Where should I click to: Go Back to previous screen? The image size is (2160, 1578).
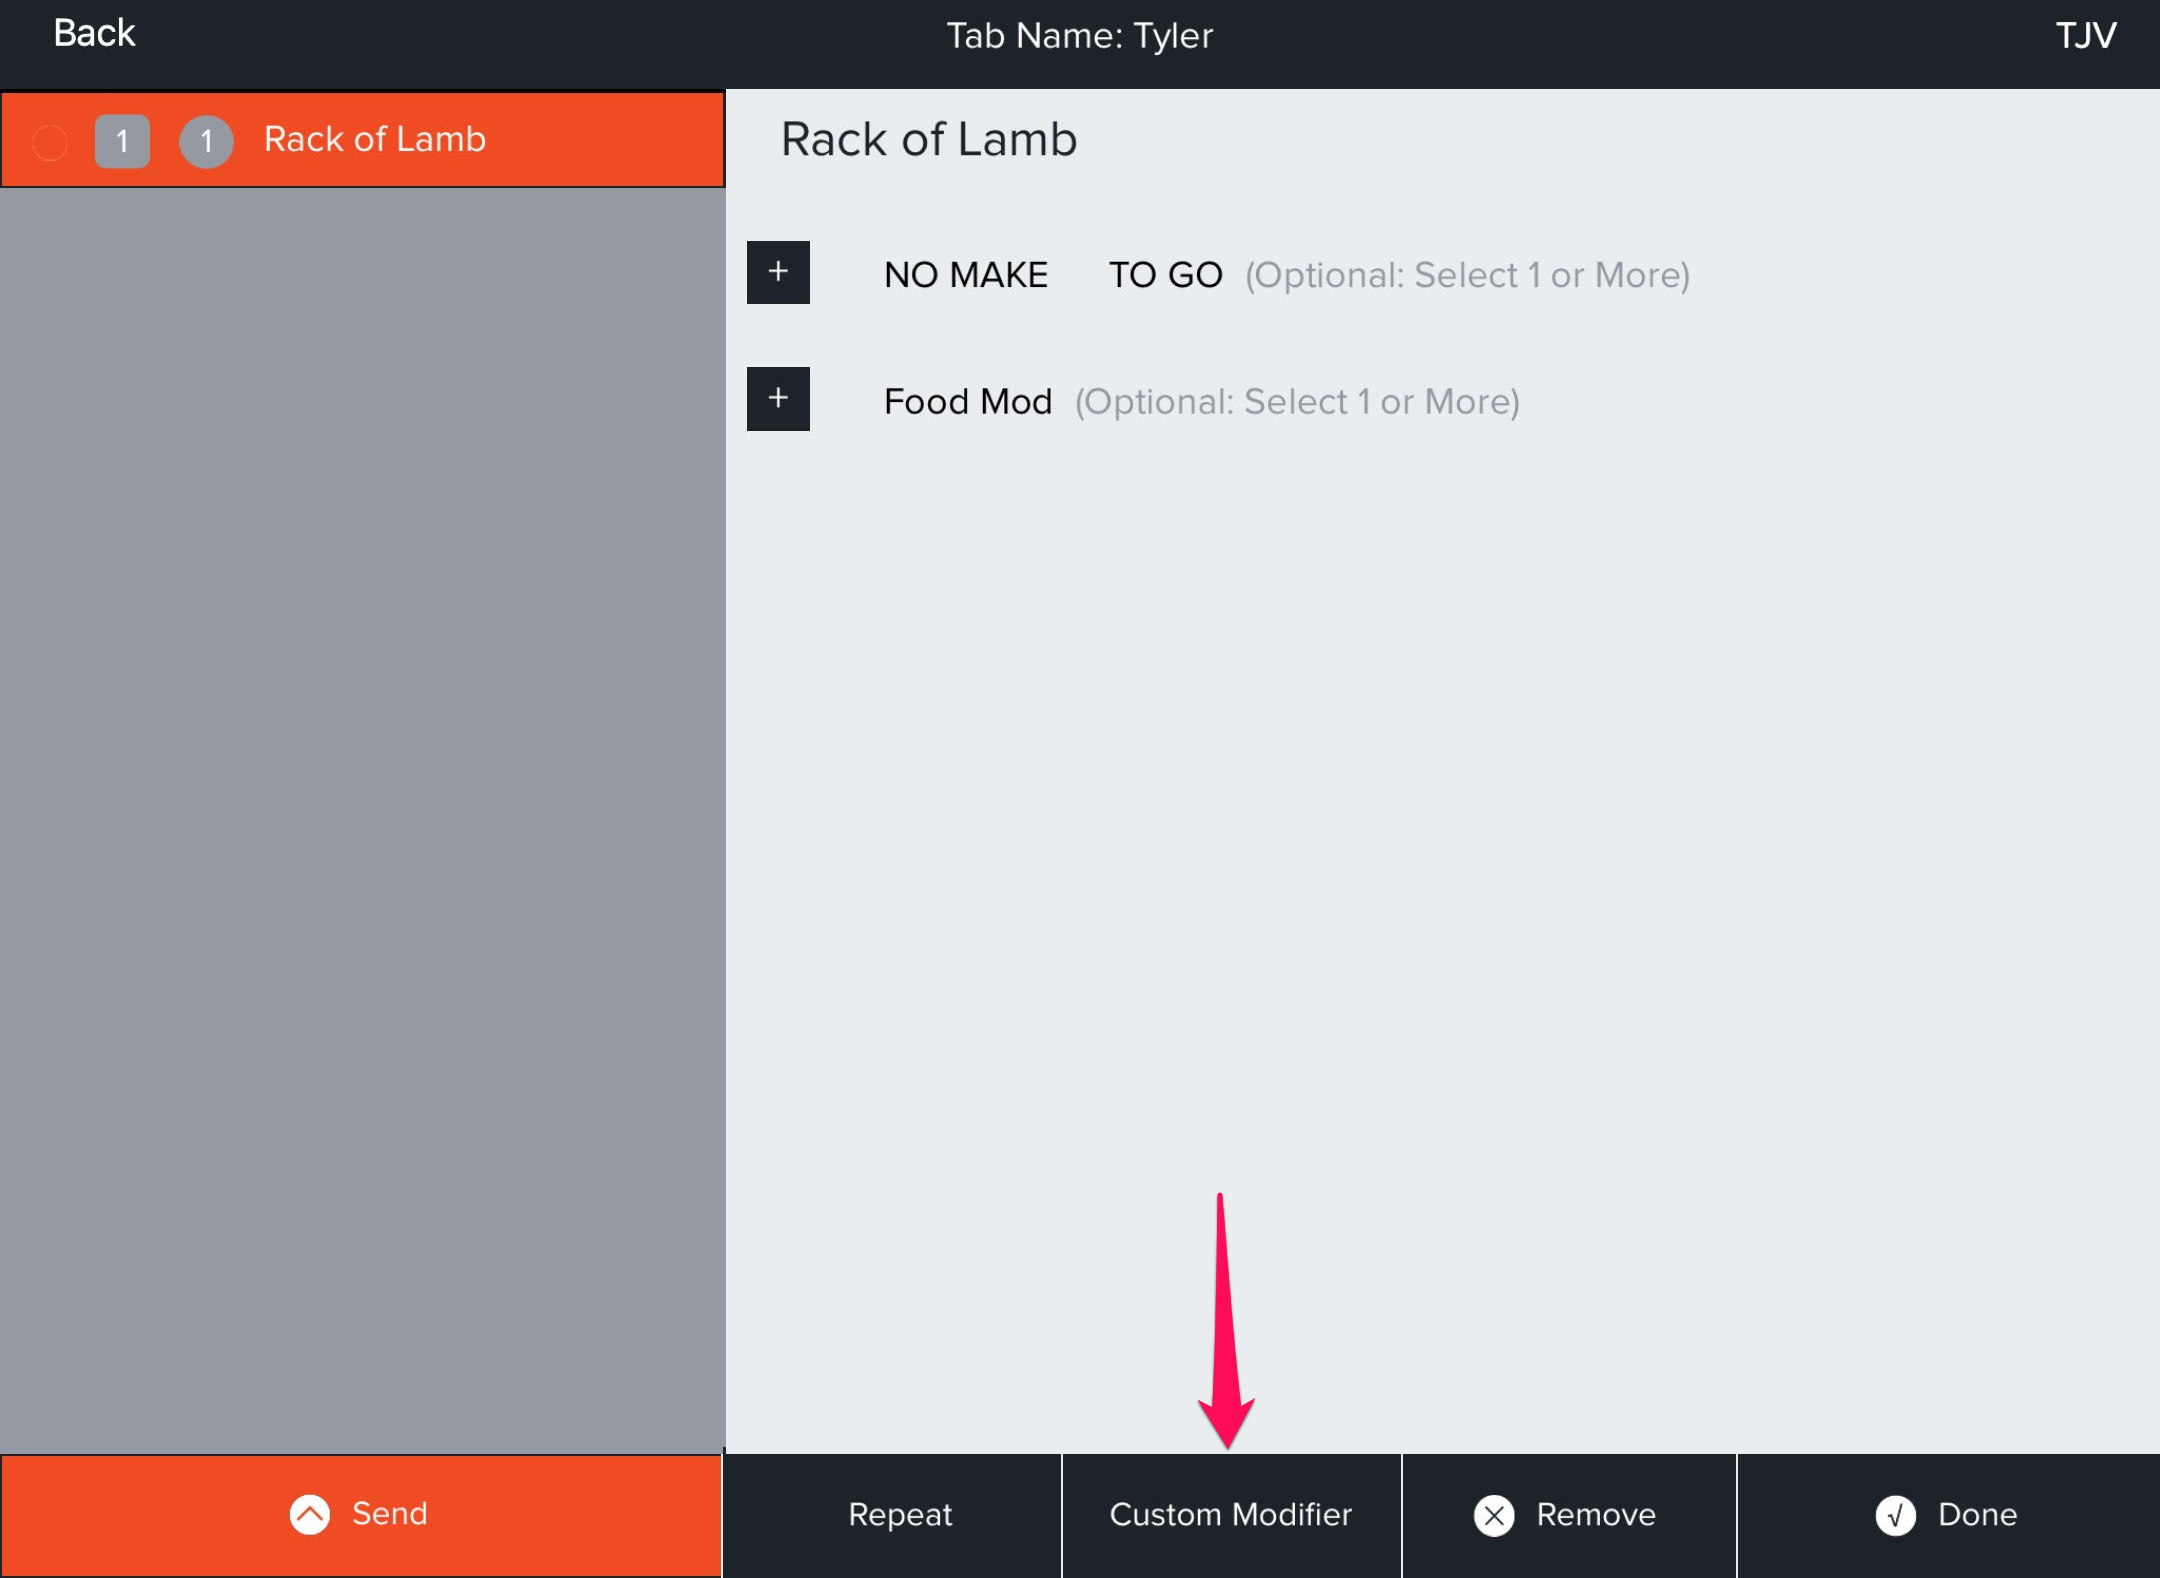pos(94,34)
